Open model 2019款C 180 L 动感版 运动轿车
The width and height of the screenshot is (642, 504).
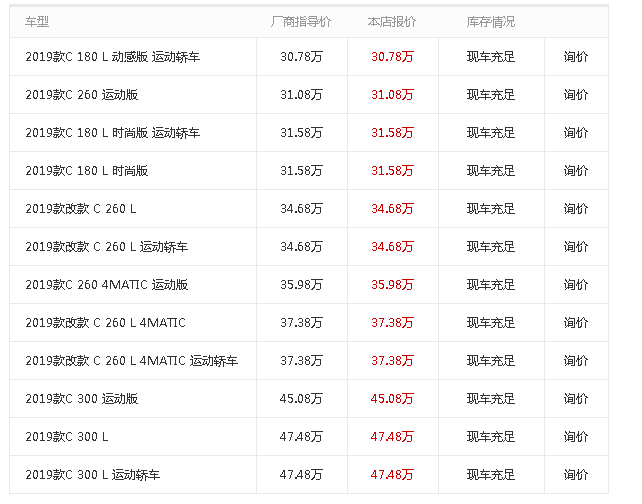(x=112, y=57)
